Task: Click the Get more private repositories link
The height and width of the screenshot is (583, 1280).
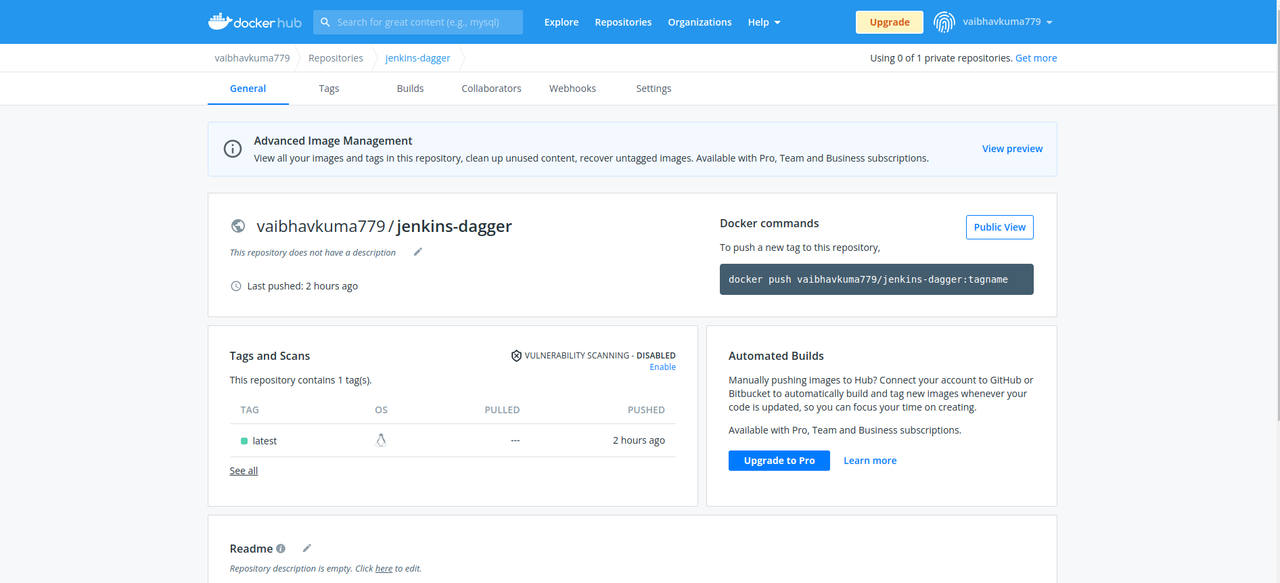Action: tap(1036, 58)
